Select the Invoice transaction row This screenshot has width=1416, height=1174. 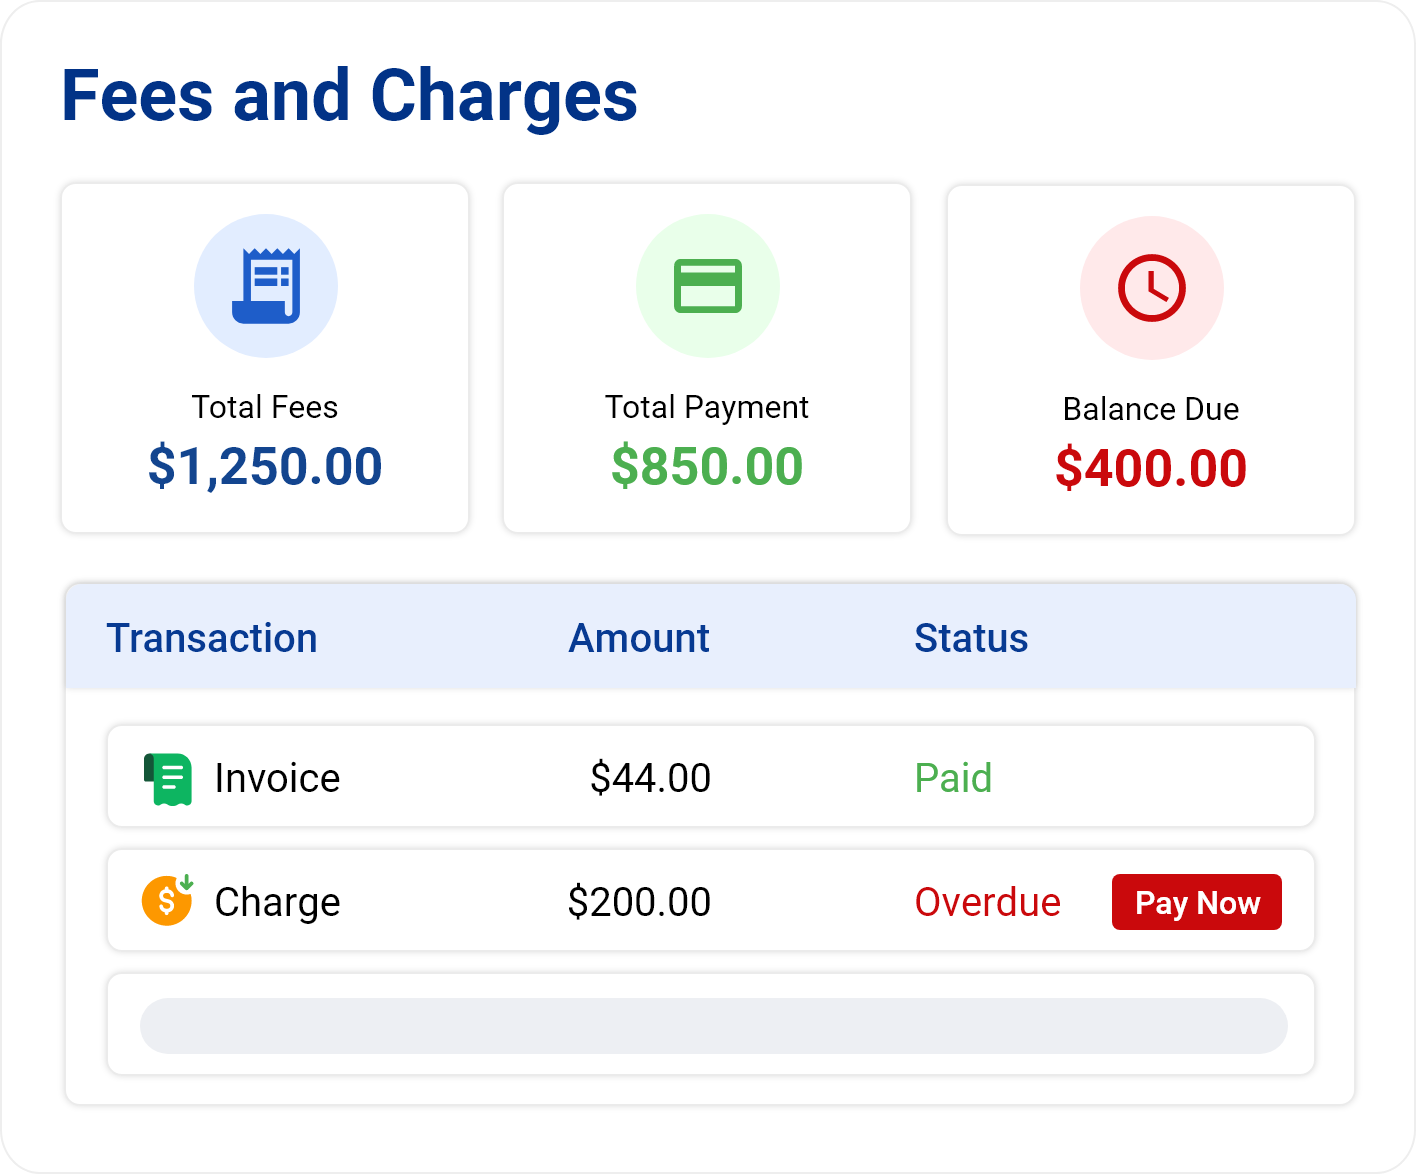(711, 776)
